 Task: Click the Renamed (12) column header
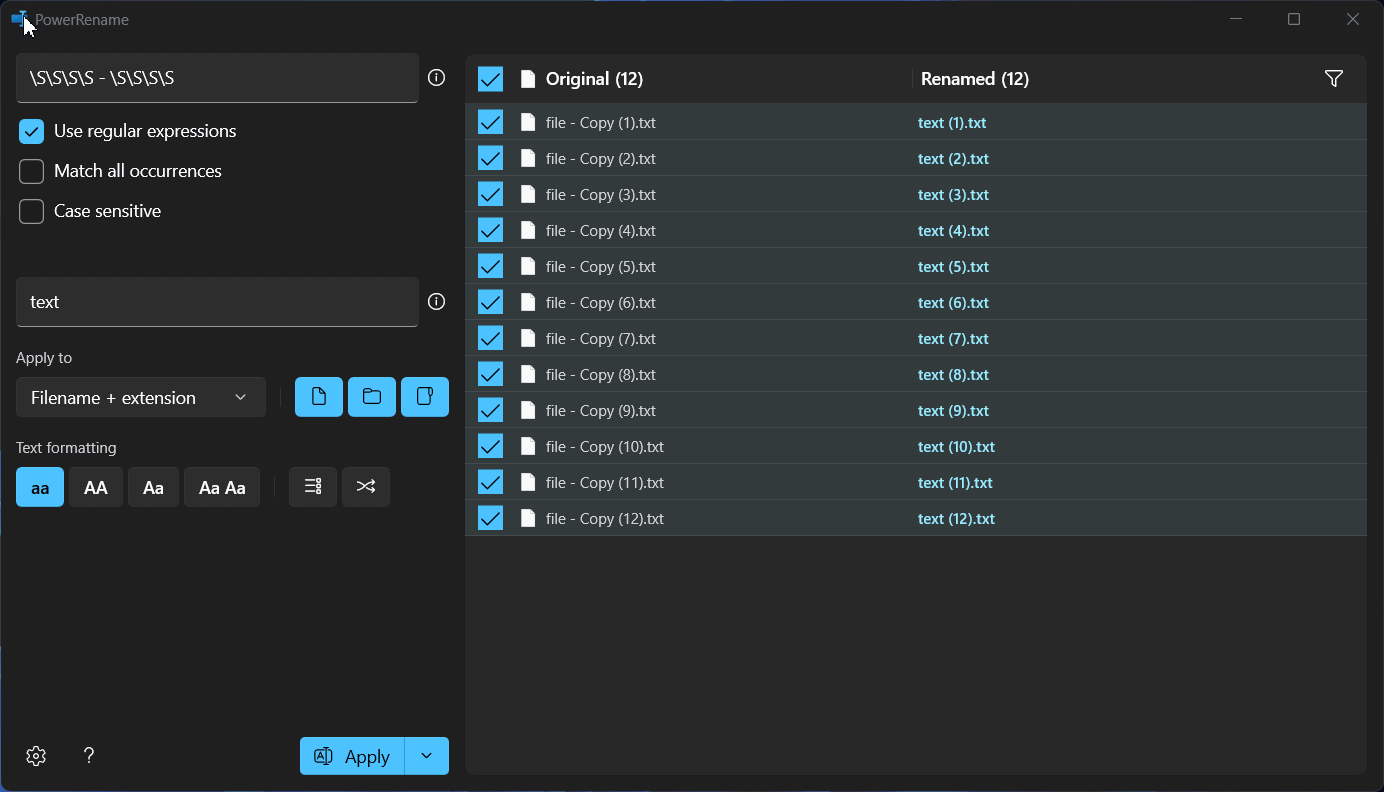tap(975, 79)
